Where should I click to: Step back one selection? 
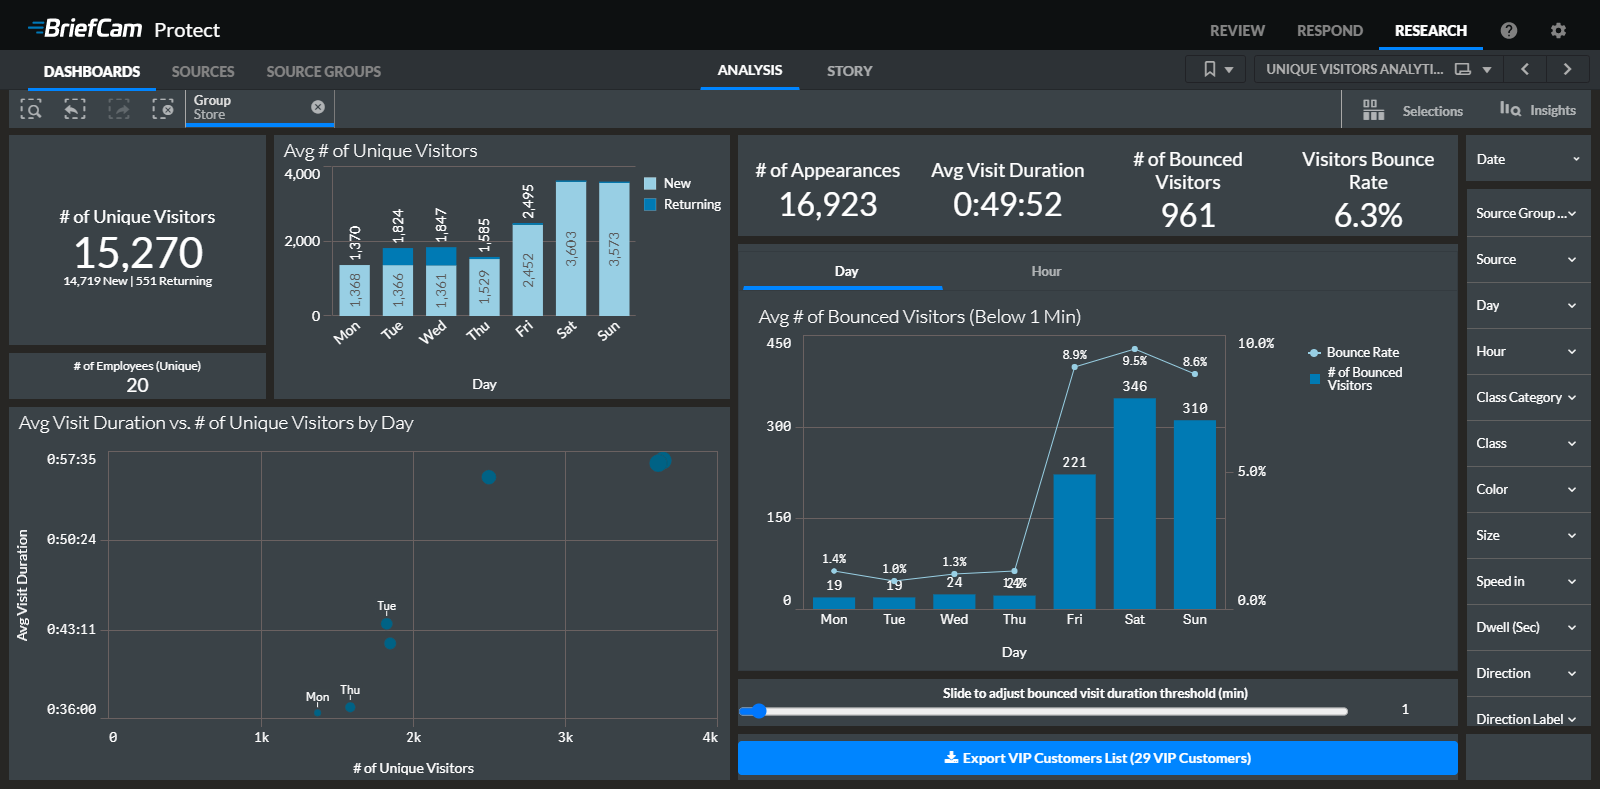coord(75,109)
